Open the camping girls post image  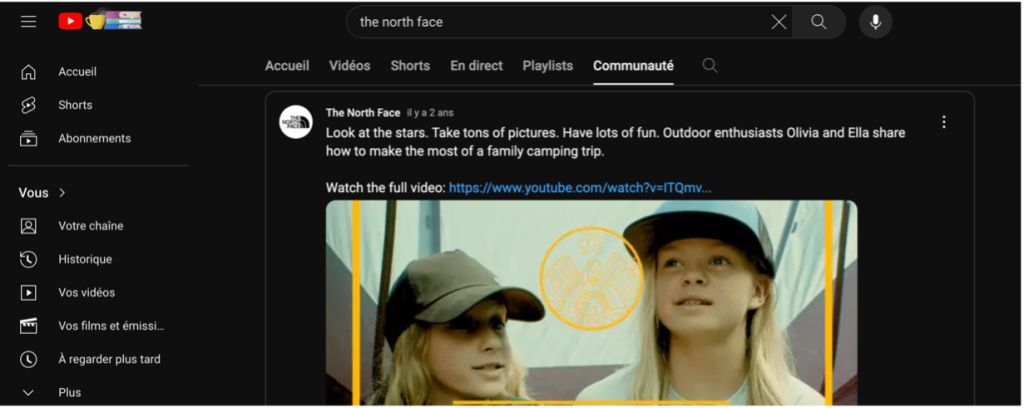591,302
